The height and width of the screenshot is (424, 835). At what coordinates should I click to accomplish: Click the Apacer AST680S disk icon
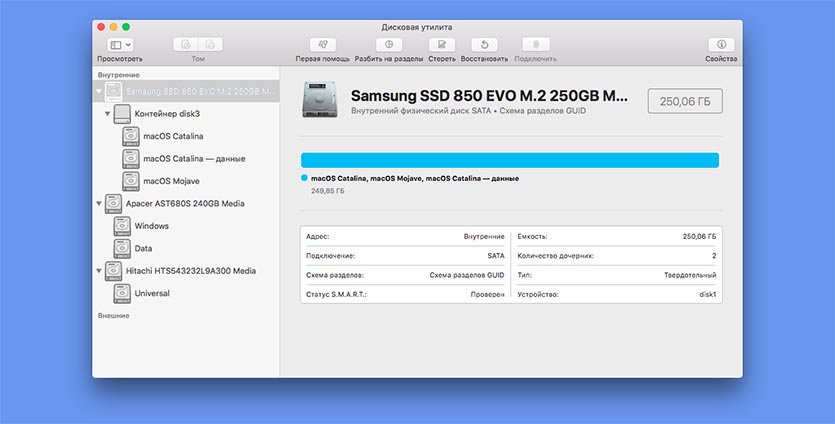point(113,203)
